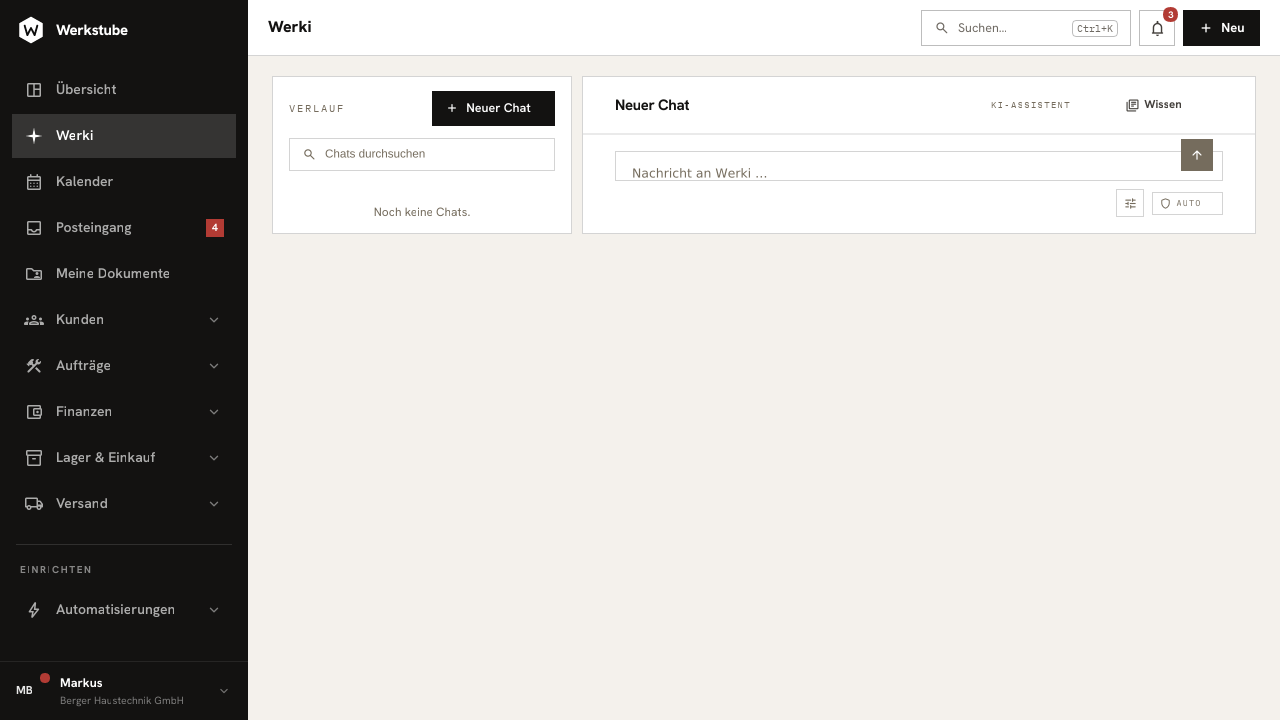The width and height of the screenshot is (1280, 720).
Task: Open the Markus account menu chevron
Action: tap(224, 691)
